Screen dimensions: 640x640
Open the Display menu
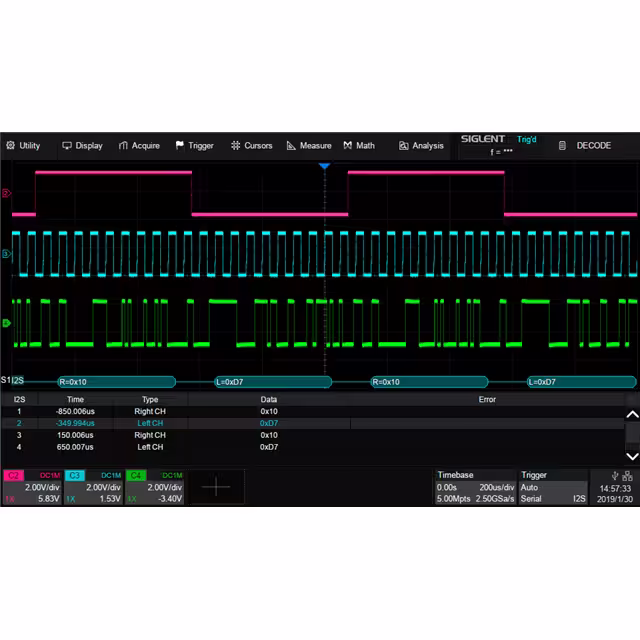click(82, 146)
